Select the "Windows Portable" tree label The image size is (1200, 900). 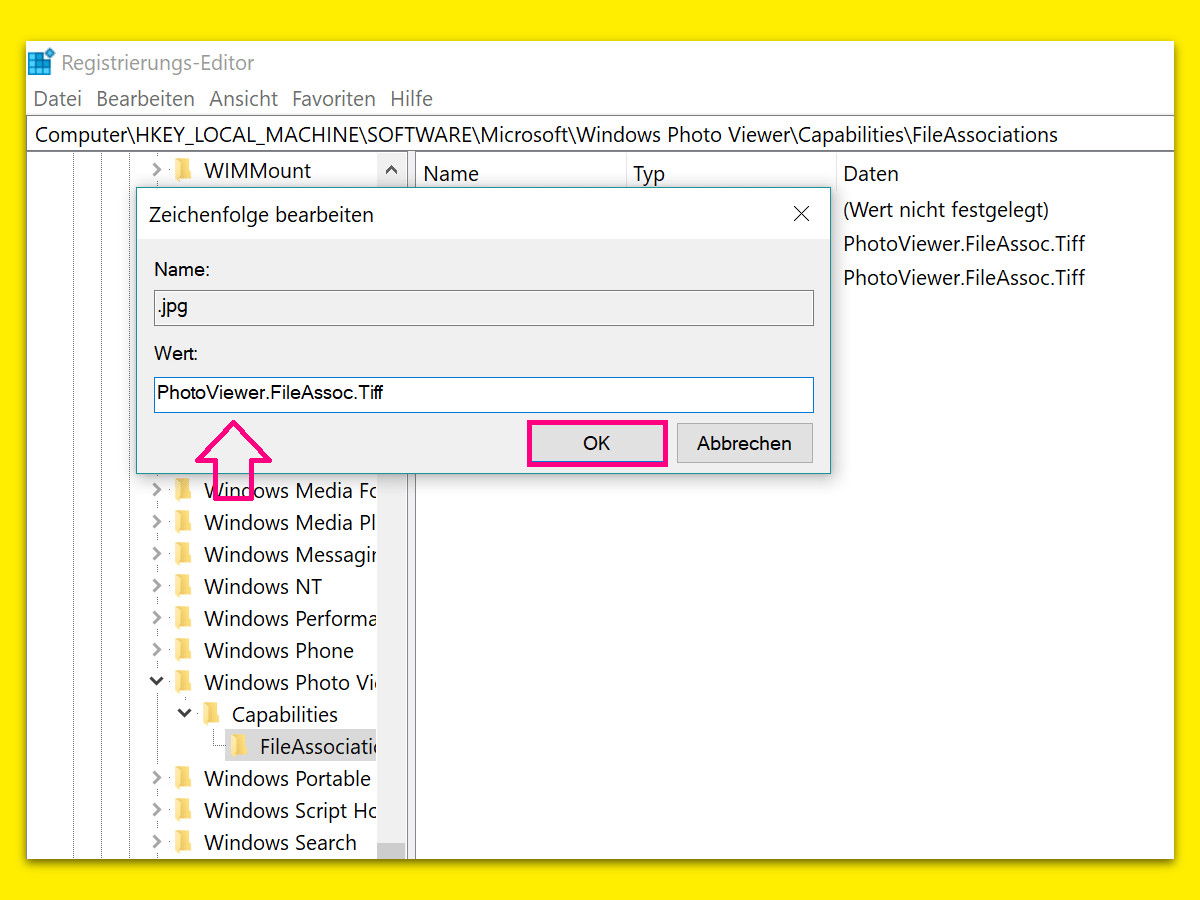(287, 778)
